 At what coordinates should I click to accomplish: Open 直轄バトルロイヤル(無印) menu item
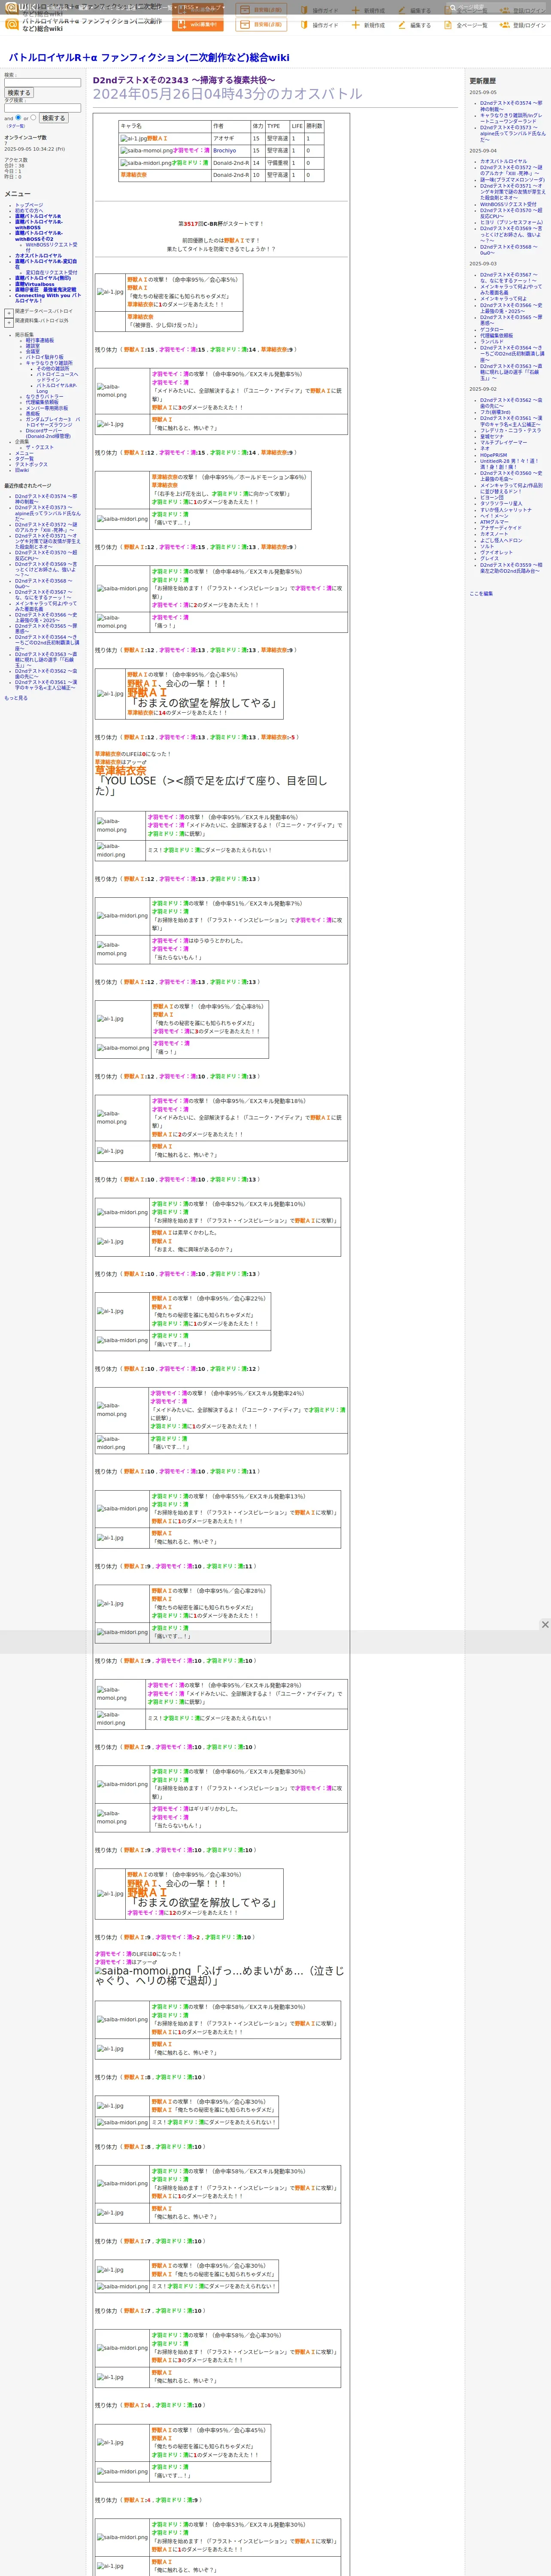pos(43,278)
